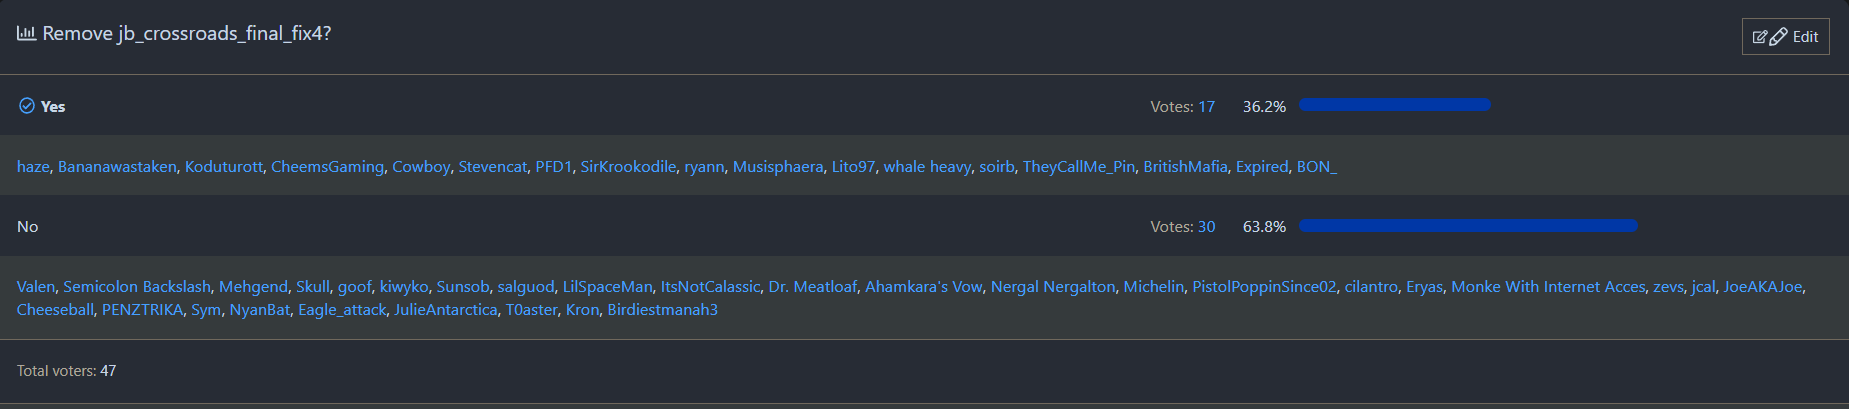Click on voter Semicolon Backslash

coord(137,287)
